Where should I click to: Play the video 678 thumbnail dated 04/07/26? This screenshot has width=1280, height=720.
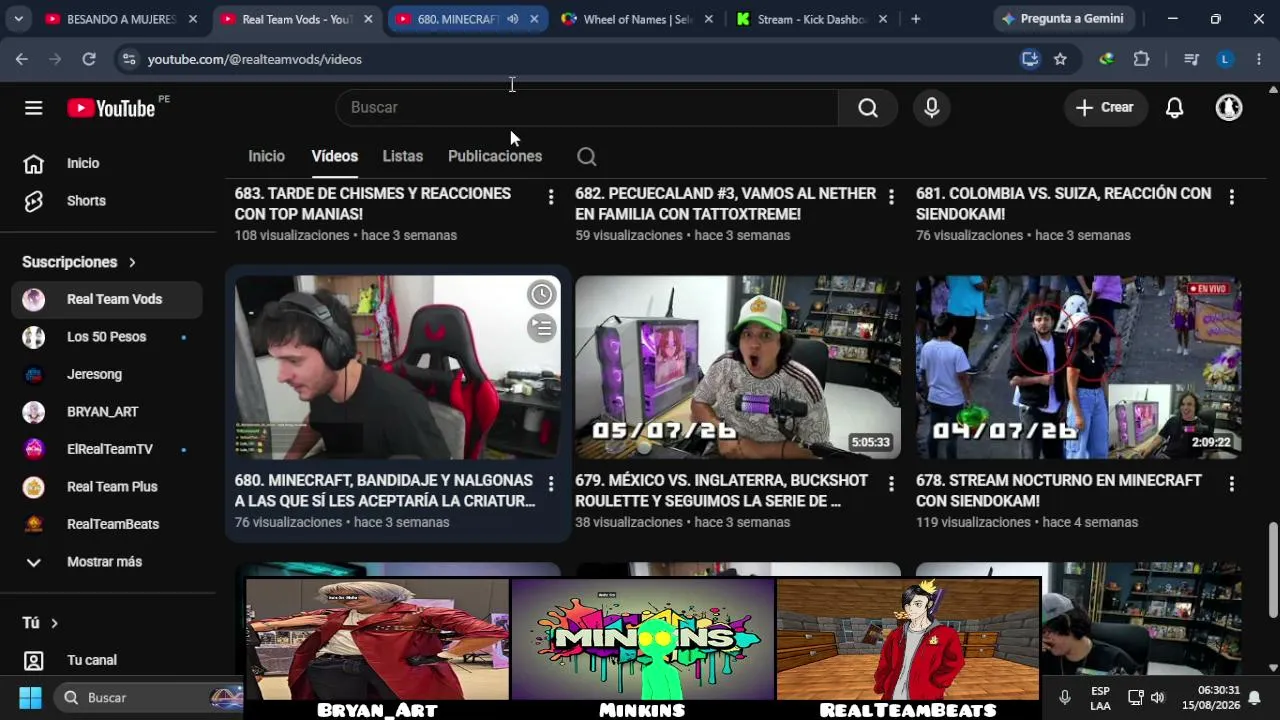tap(1079, 368)
